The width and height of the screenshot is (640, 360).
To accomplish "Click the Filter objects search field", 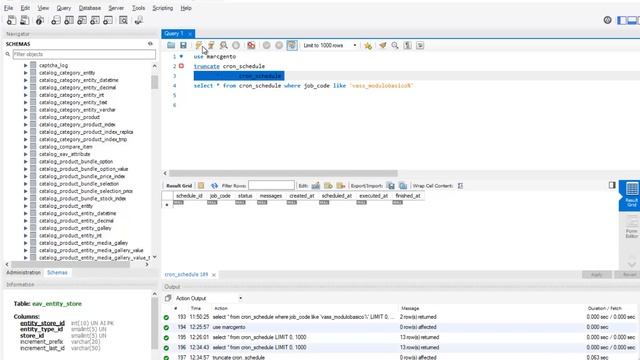I will click(84, 54).
